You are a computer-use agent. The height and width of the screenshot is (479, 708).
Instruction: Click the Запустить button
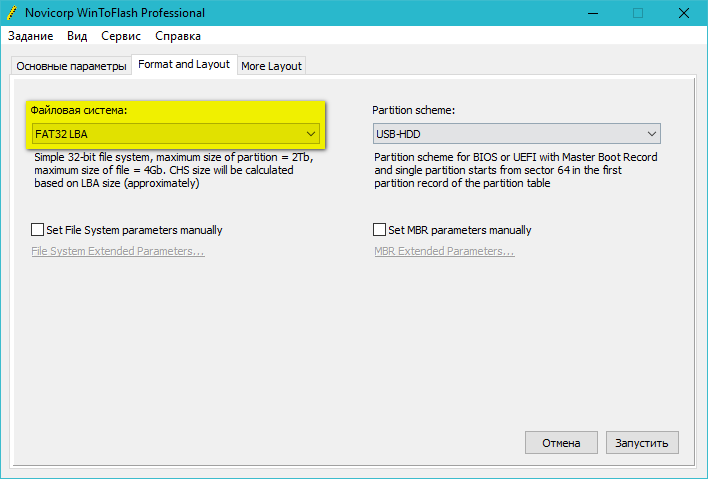642,443
